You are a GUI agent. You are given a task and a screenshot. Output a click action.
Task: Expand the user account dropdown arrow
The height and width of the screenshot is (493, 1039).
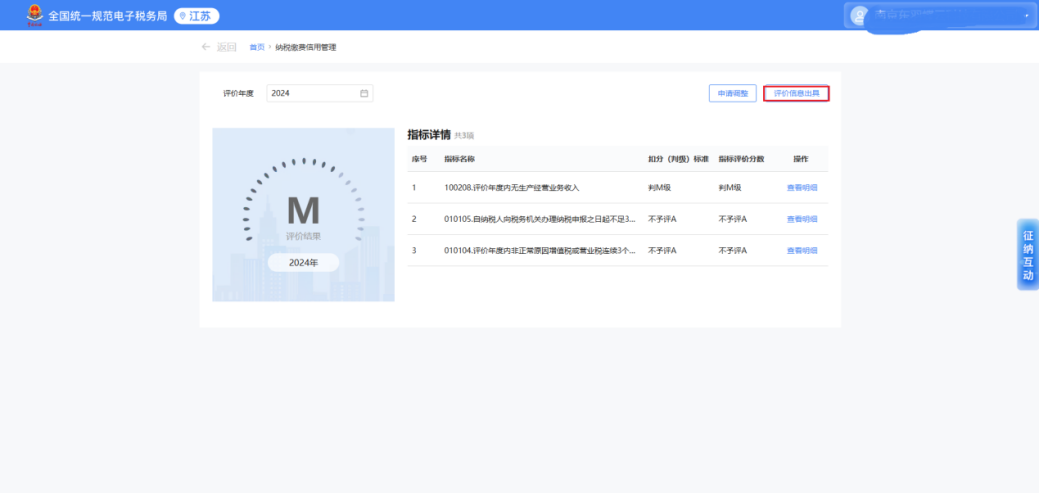coord(1026,16)
